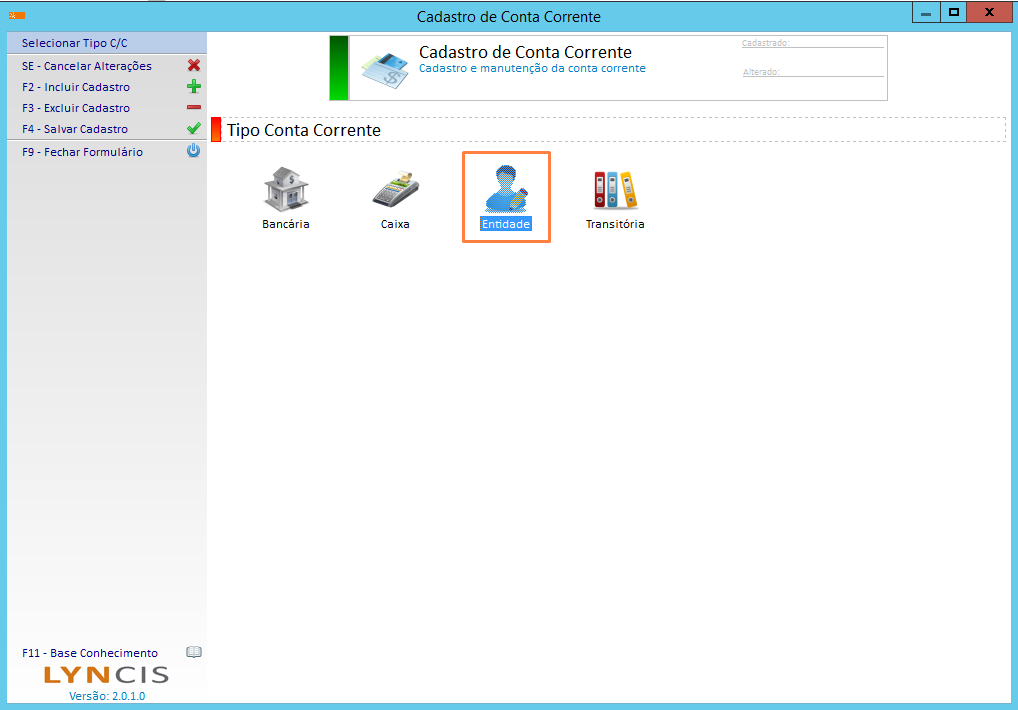This screenshot has height=710, width=1018.
Task: Choose the Caixa cash register icon
Action: coord(395,189)
